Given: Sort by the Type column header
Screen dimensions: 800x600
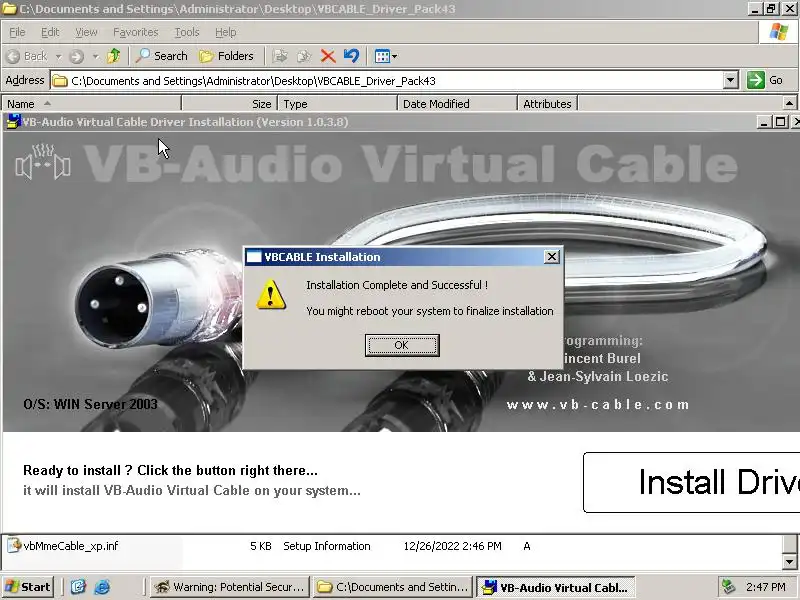Looking at the screenshot, I should 337,104.
